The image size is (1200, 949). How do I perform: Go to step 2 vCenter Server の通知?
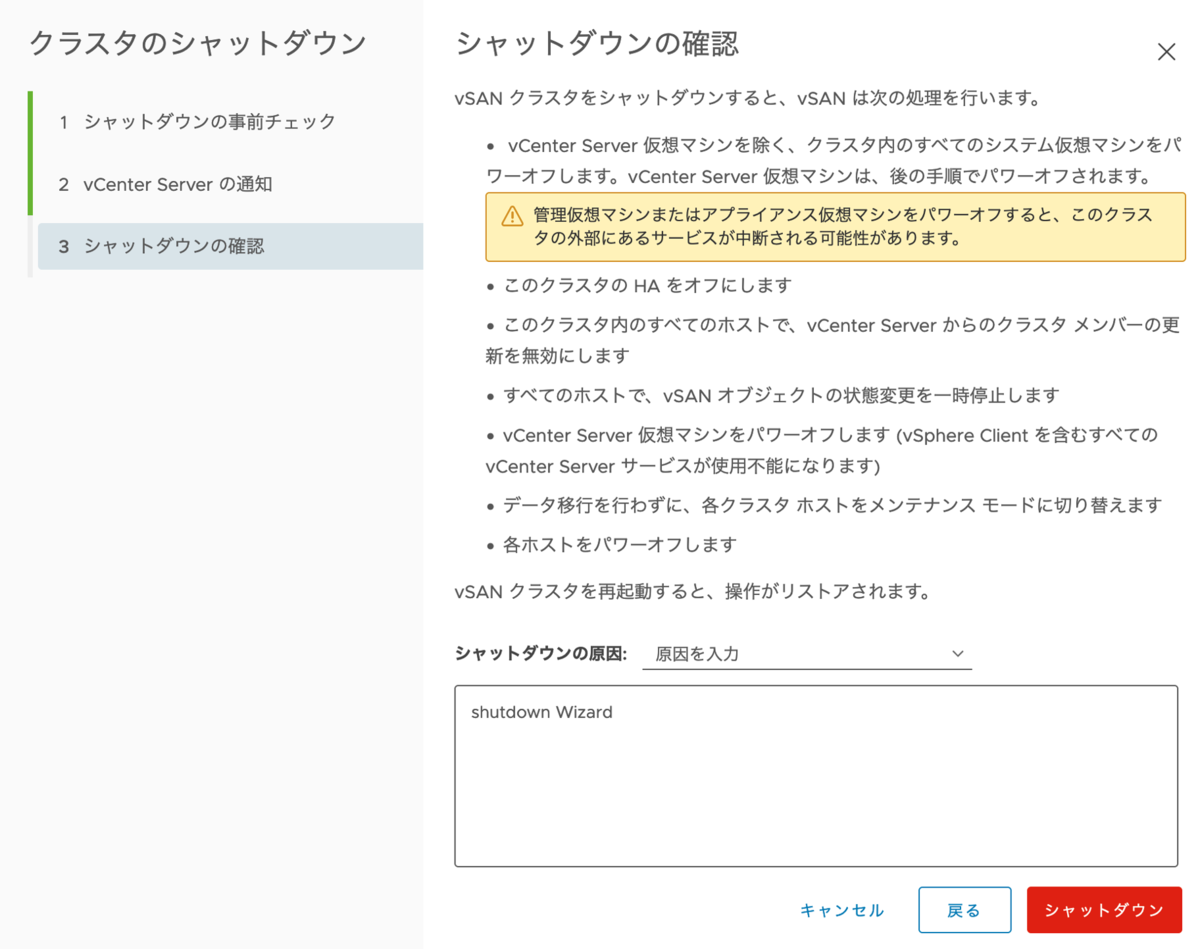click(x=166, y=184)
